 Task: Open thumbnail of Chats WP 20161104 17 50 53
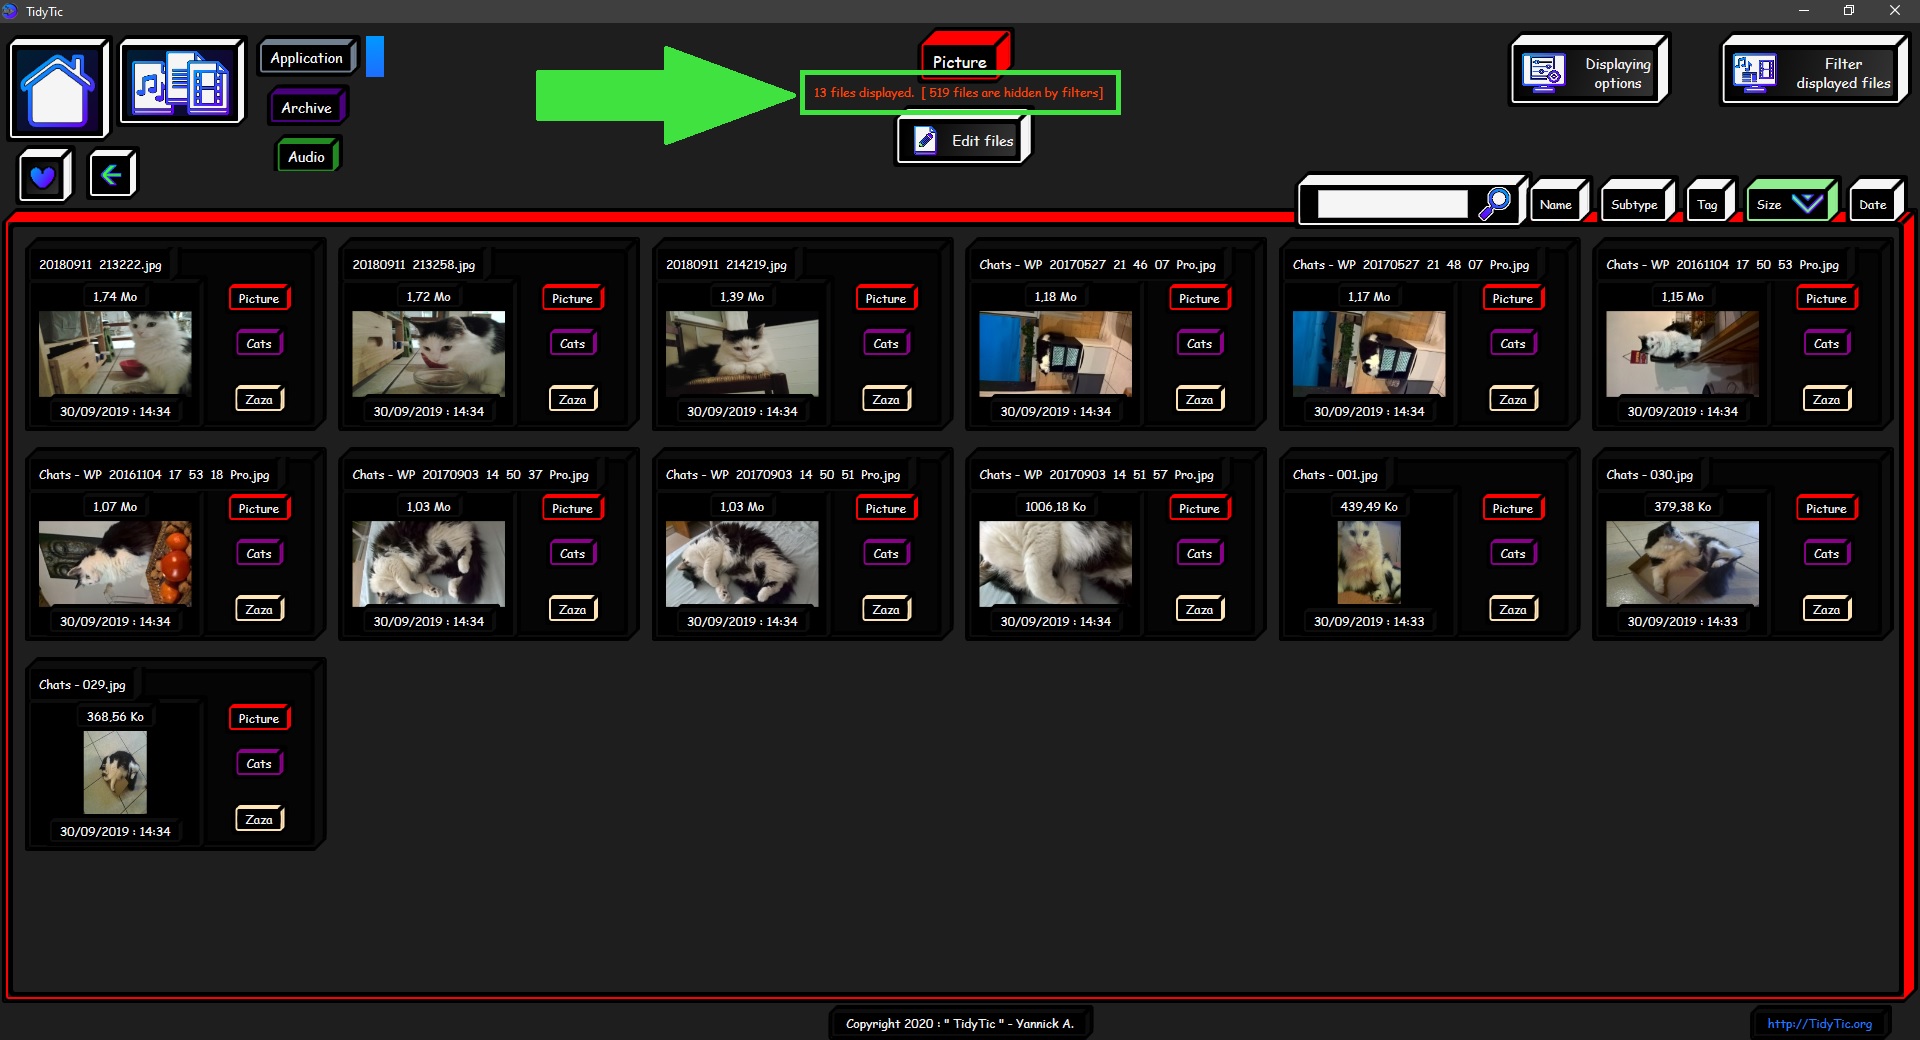click(1682, 353)
